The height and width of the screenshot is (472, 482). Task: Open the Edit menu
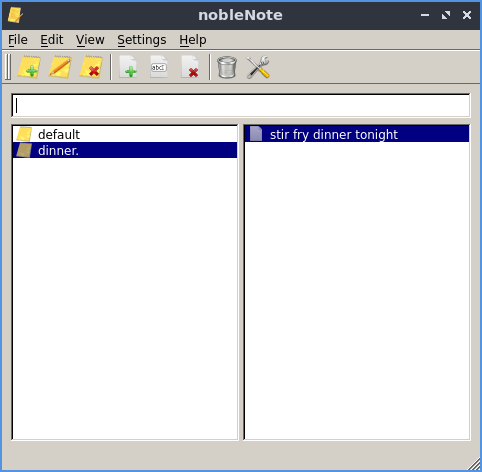pyautogui.click(x=52, y=40)
